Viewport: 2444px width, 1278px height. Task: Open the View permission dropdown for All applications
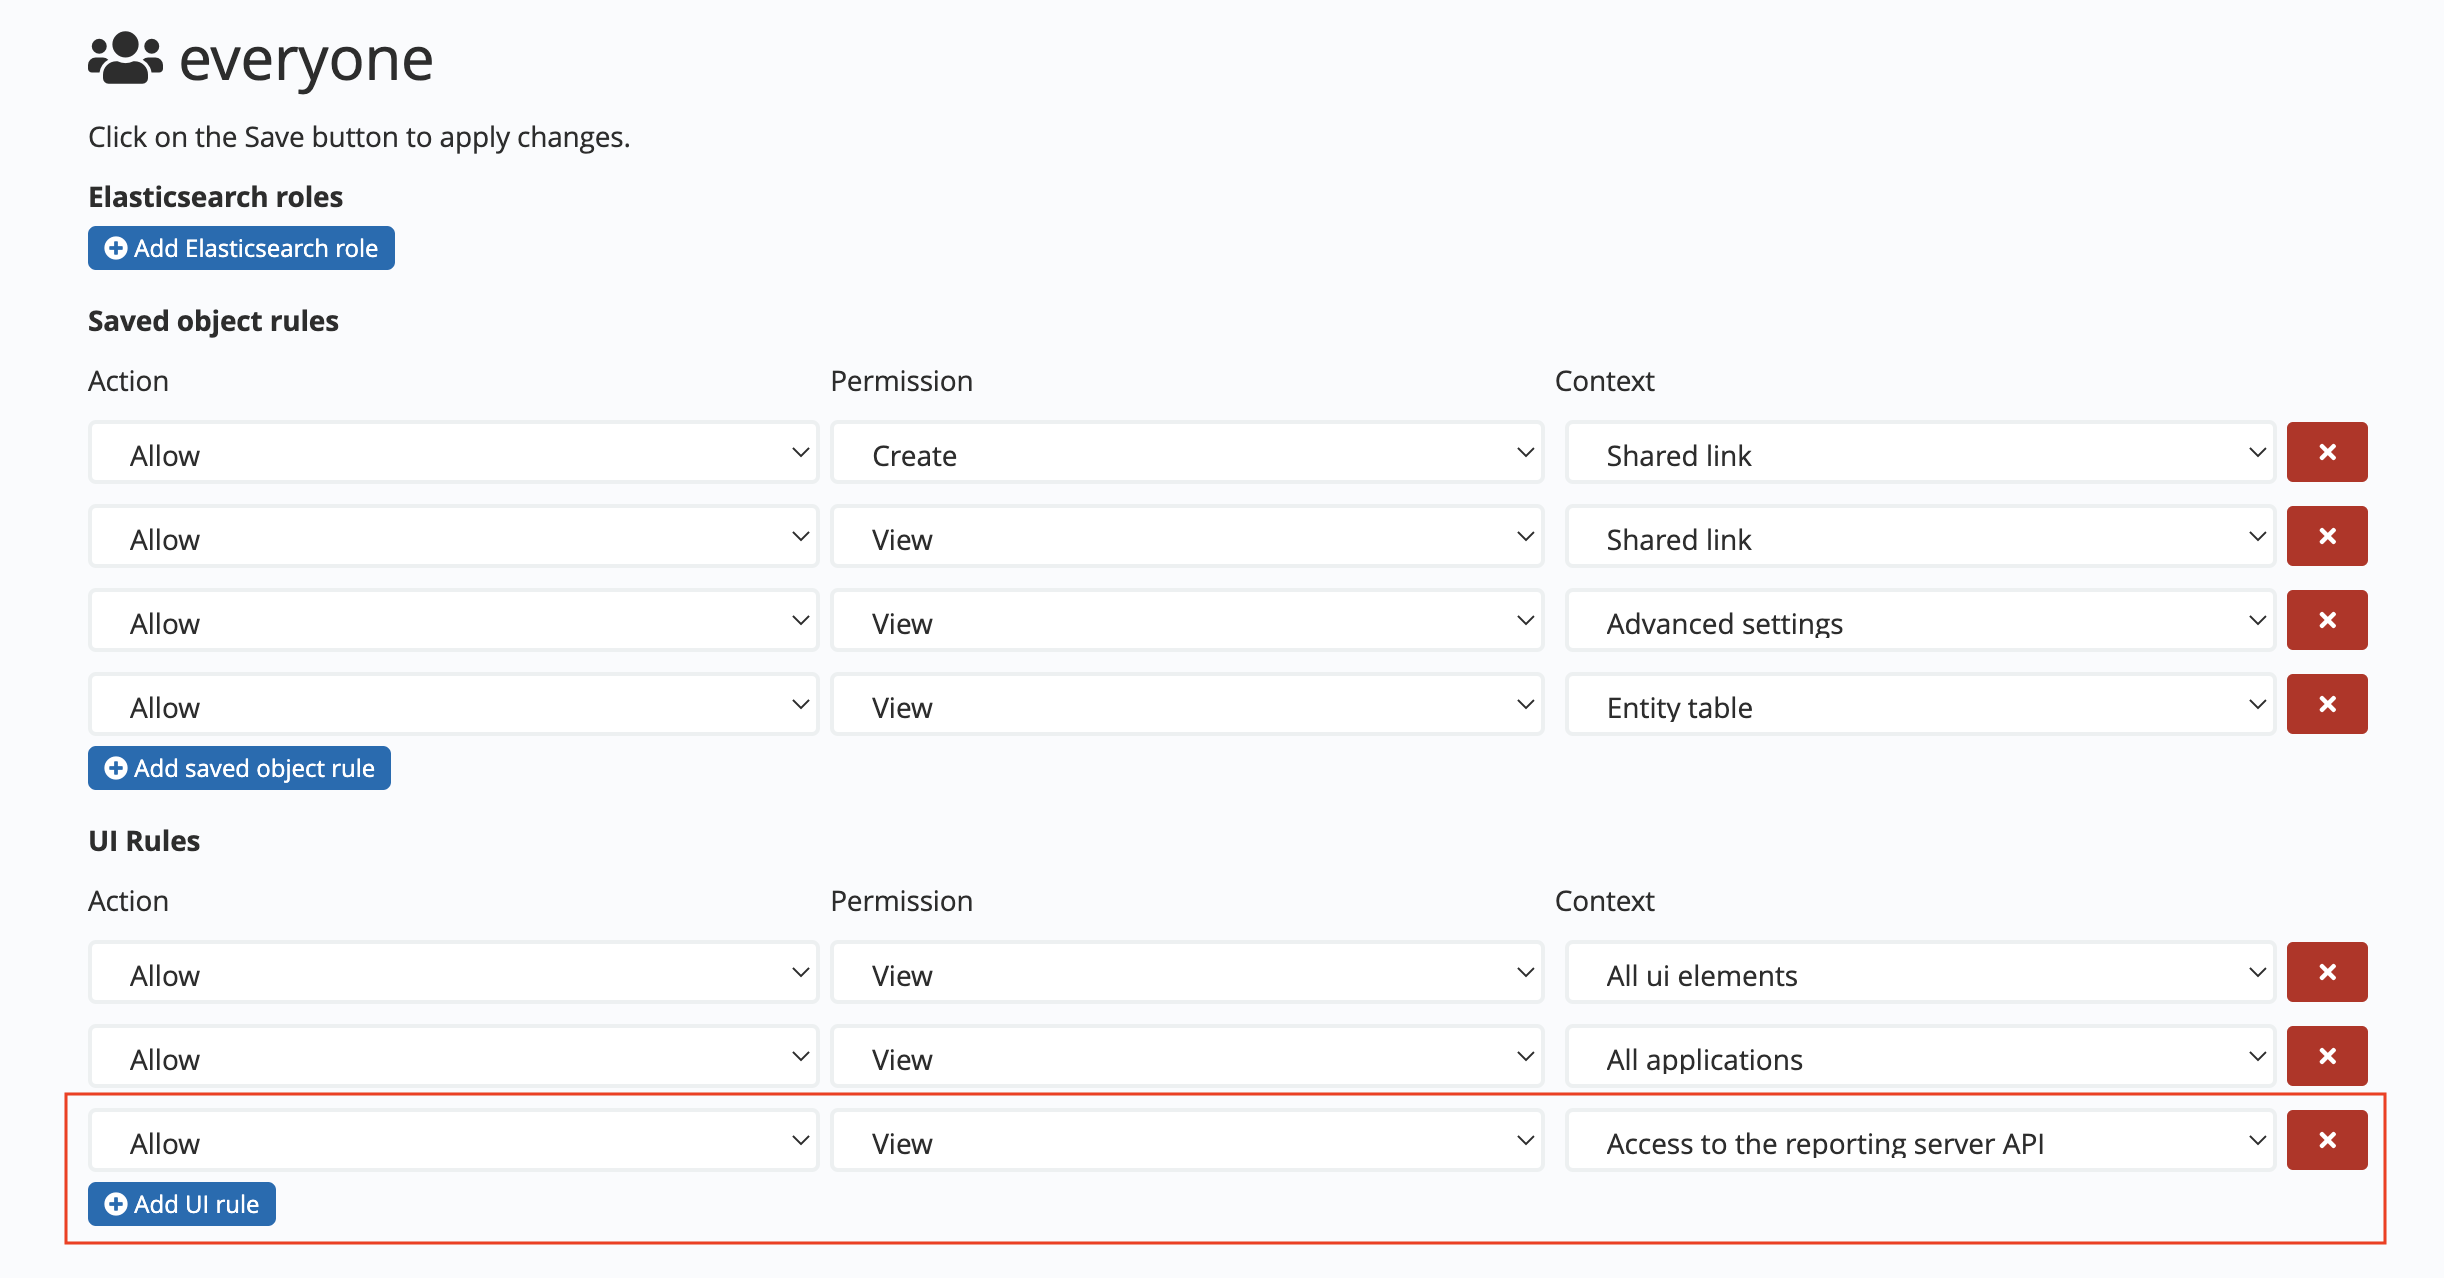pyautogui.click(x=1186, y=1057)
